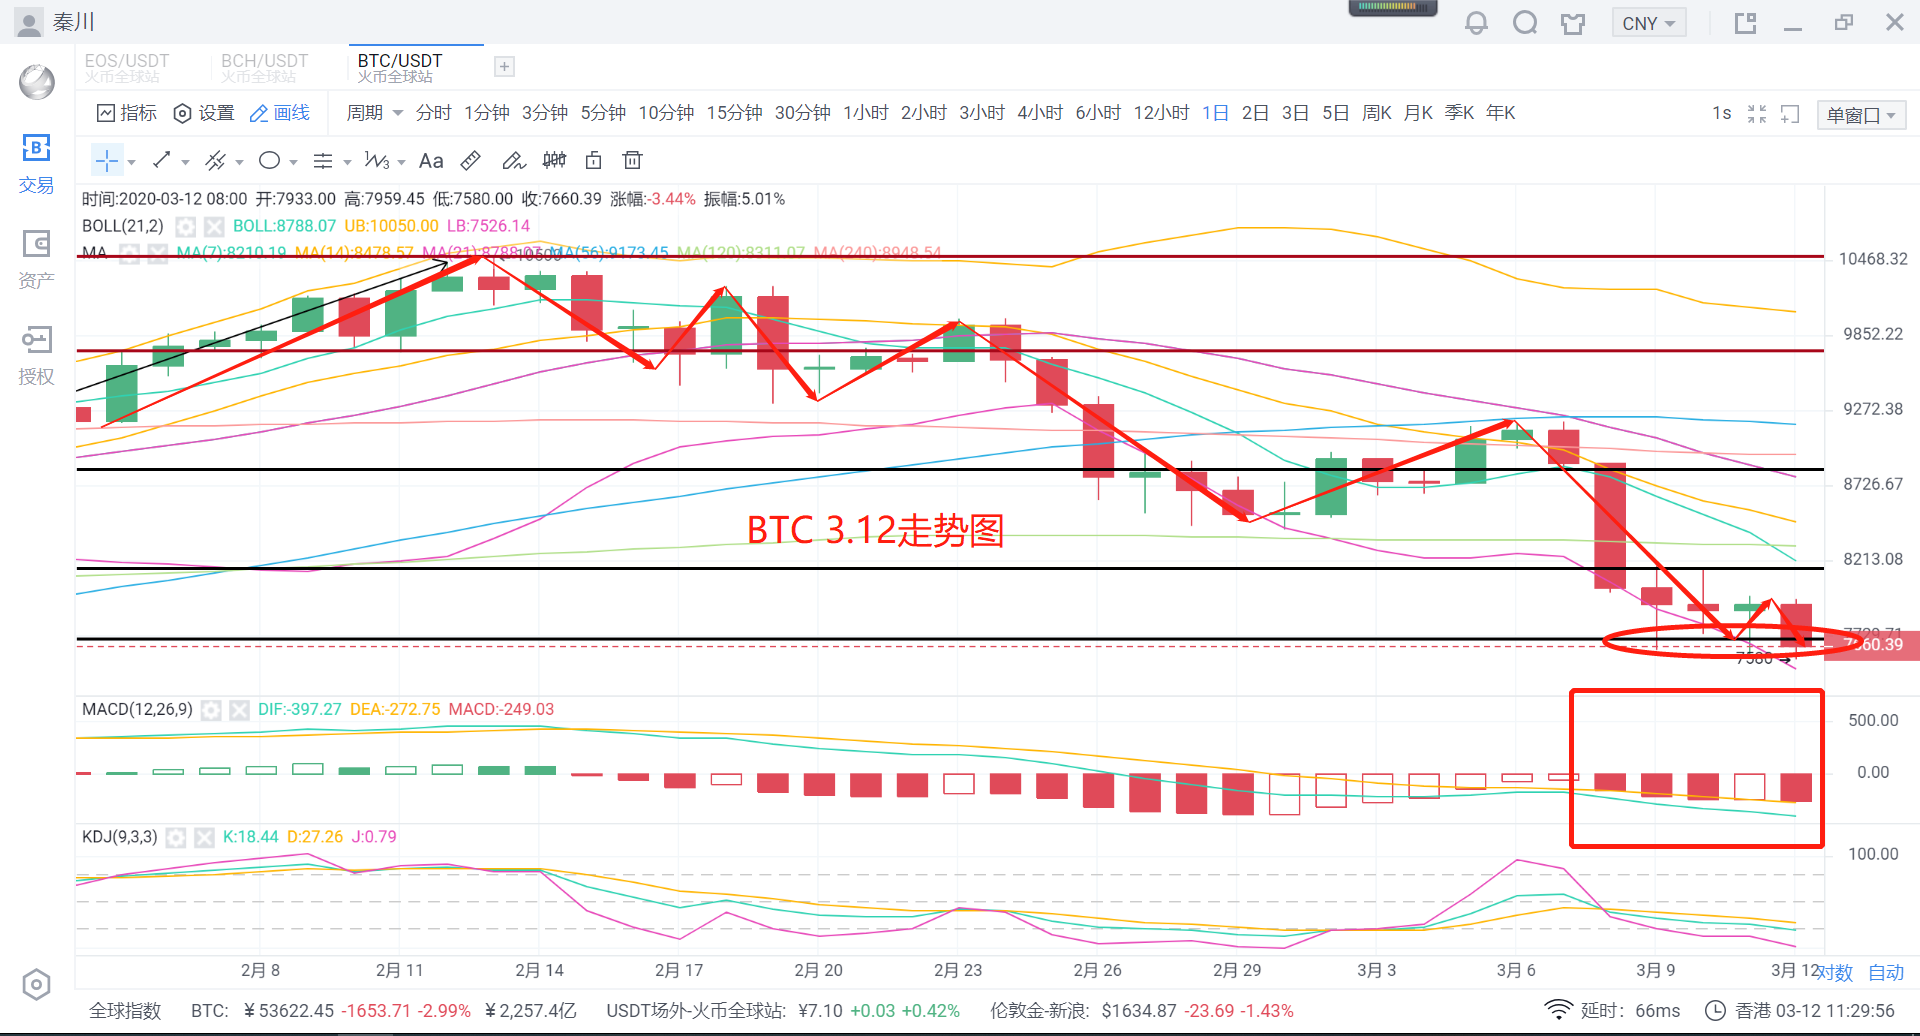Select the BTC/USDT tab
This screenshot has height=1036, width=1920.
[x=400, y=67]
